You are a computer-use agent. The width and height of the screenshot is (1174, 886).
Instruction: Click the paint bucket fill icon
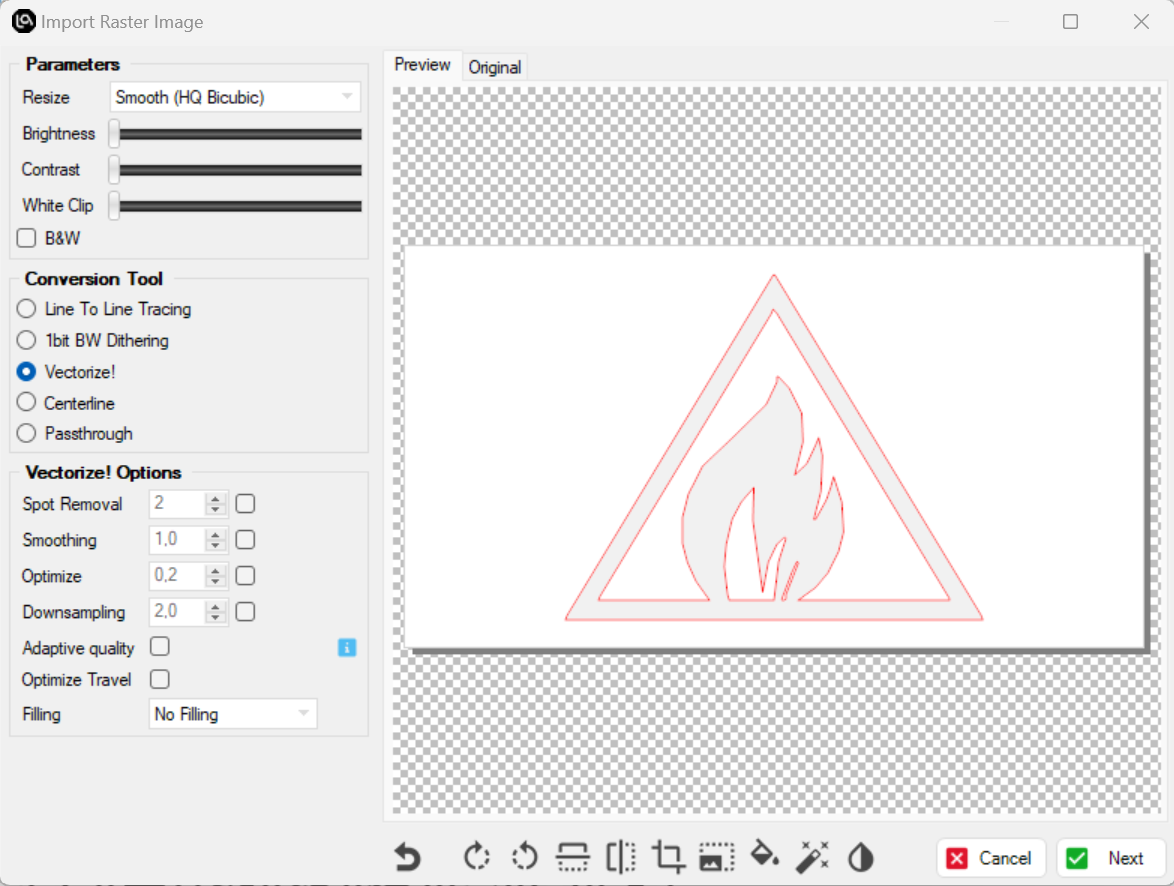(764, 857)
